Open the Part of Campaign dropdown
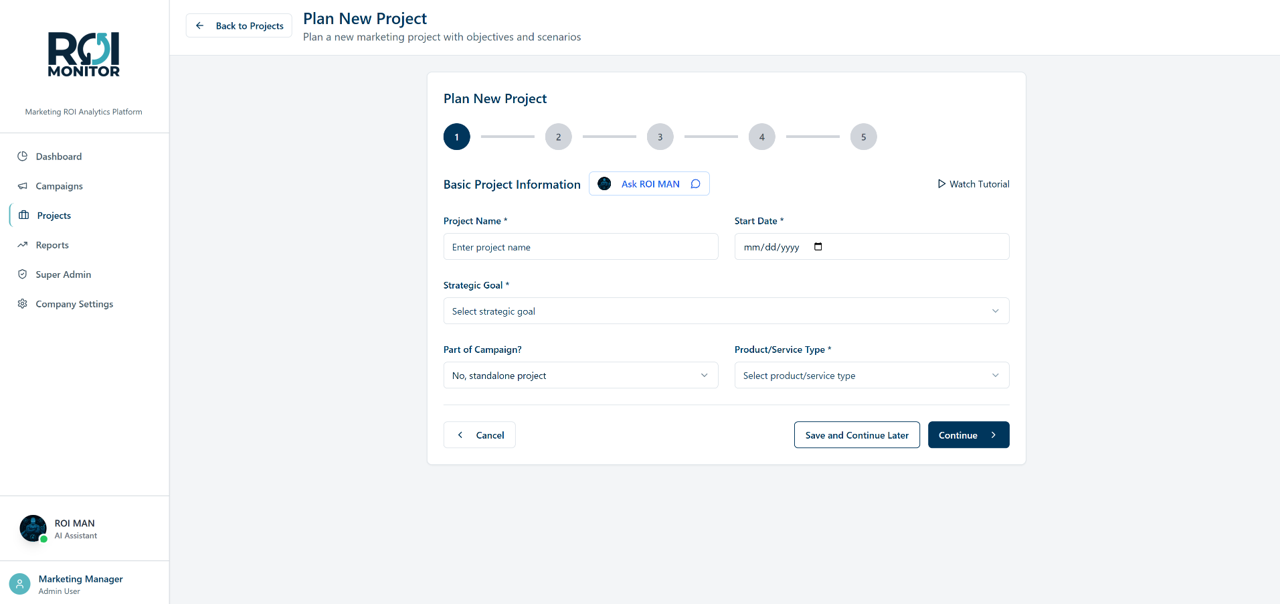This screenshot has width=1280, height=604. pos(580,376)
